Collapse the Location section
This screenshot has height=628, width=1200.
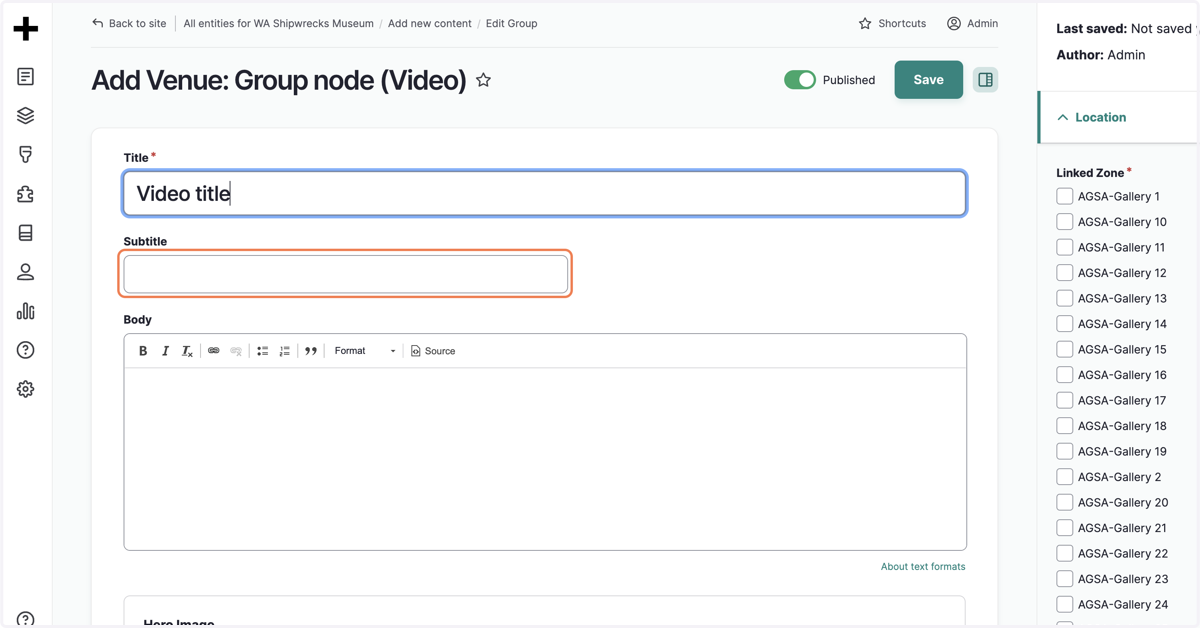[x=1118, y=117]
